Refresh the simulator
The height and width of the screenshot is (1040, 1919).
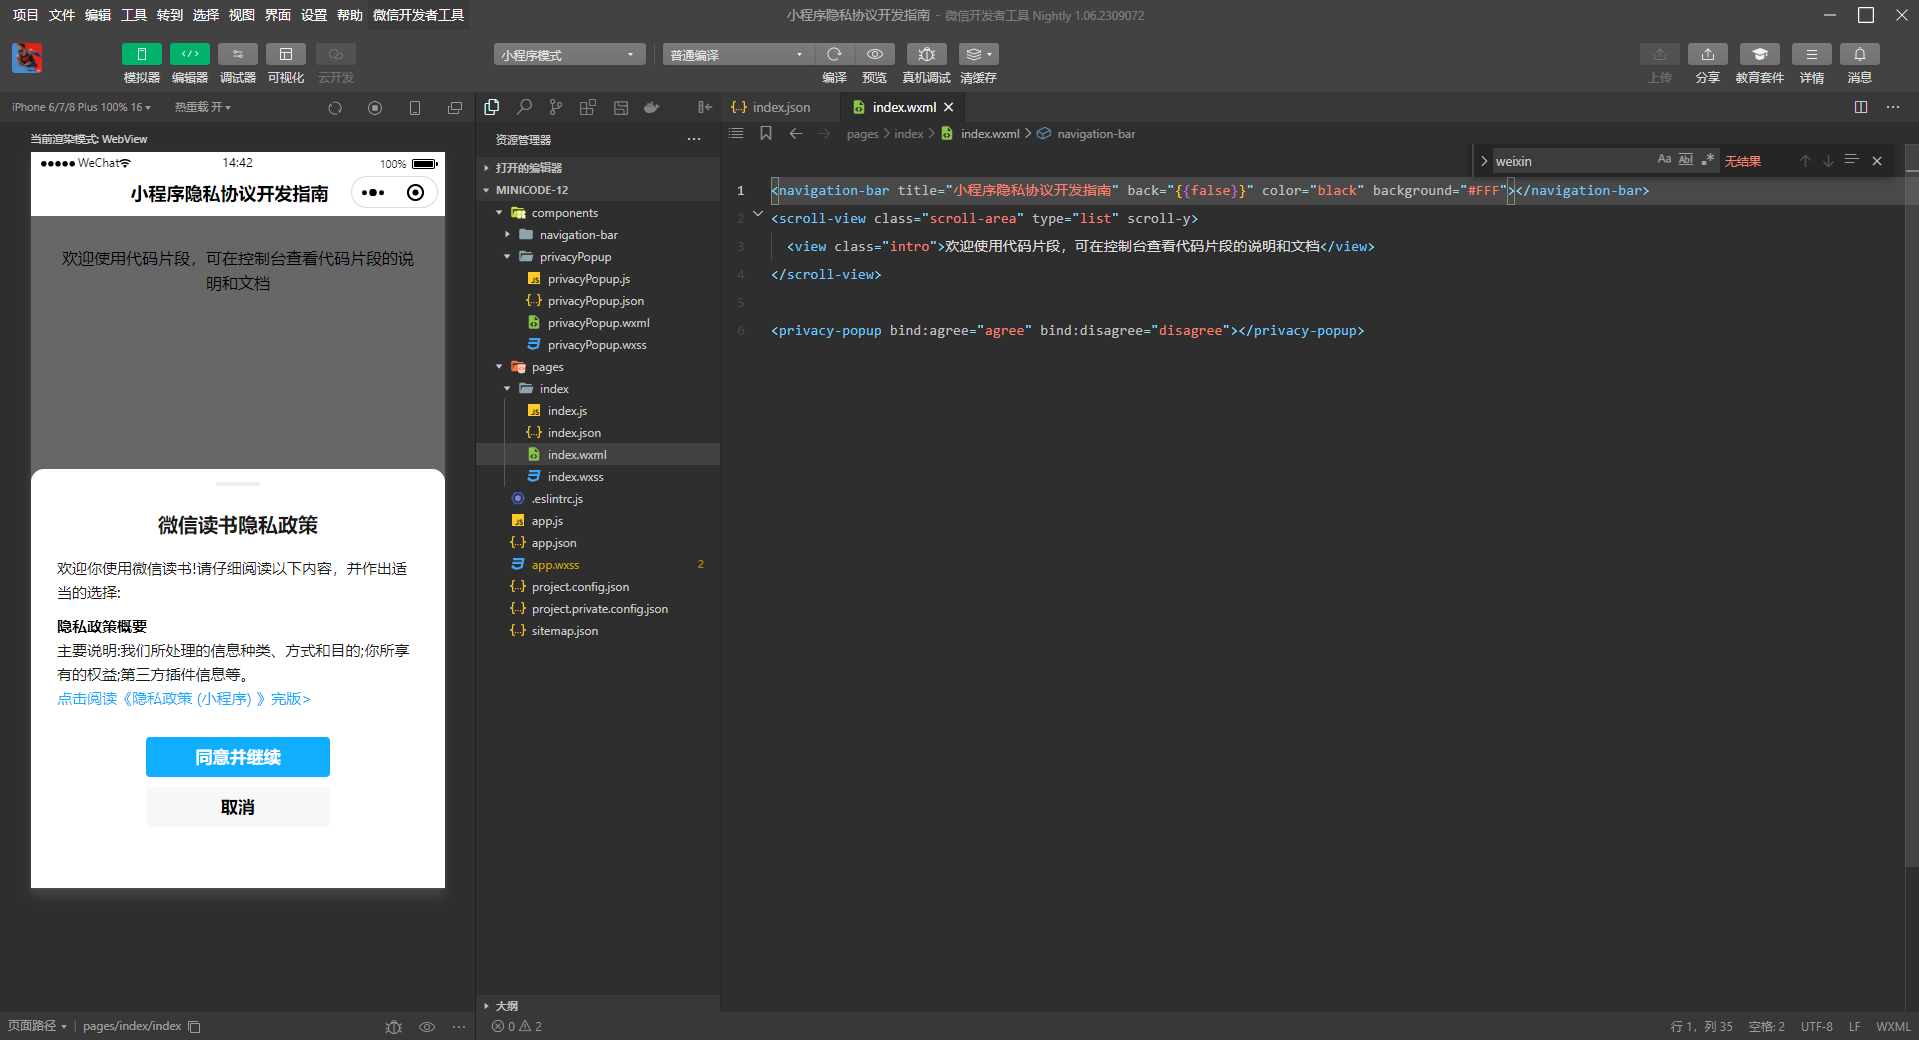pos(335,108)
